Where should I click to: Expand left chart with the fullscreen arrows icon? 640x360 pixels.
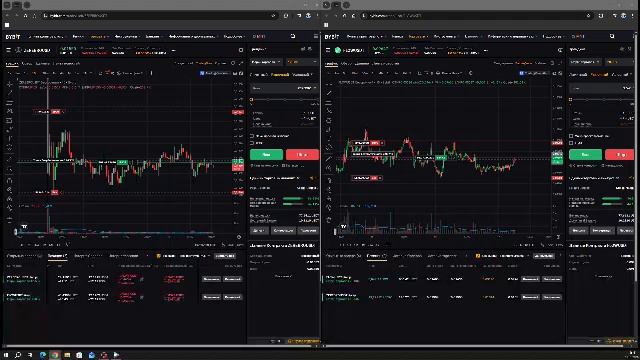coord(240,63)
